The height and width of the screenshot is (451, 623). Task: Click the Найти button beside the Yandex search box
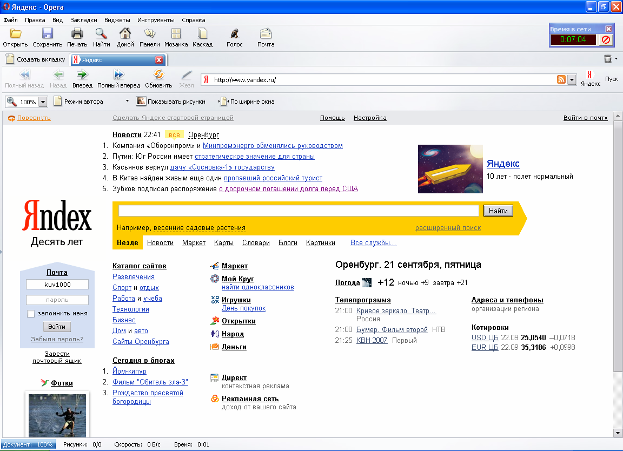(498, 210)
